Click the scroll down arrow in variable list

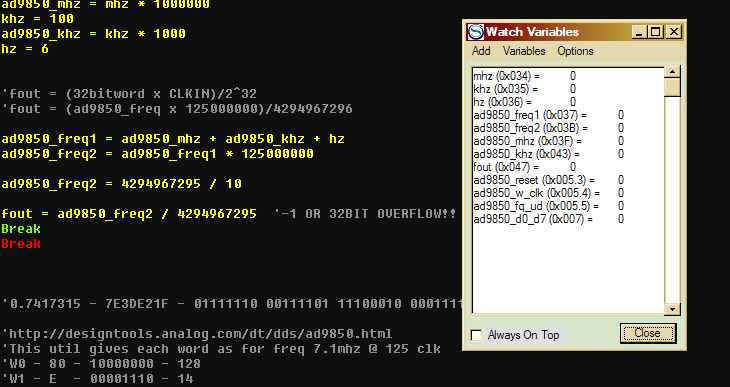672,309
